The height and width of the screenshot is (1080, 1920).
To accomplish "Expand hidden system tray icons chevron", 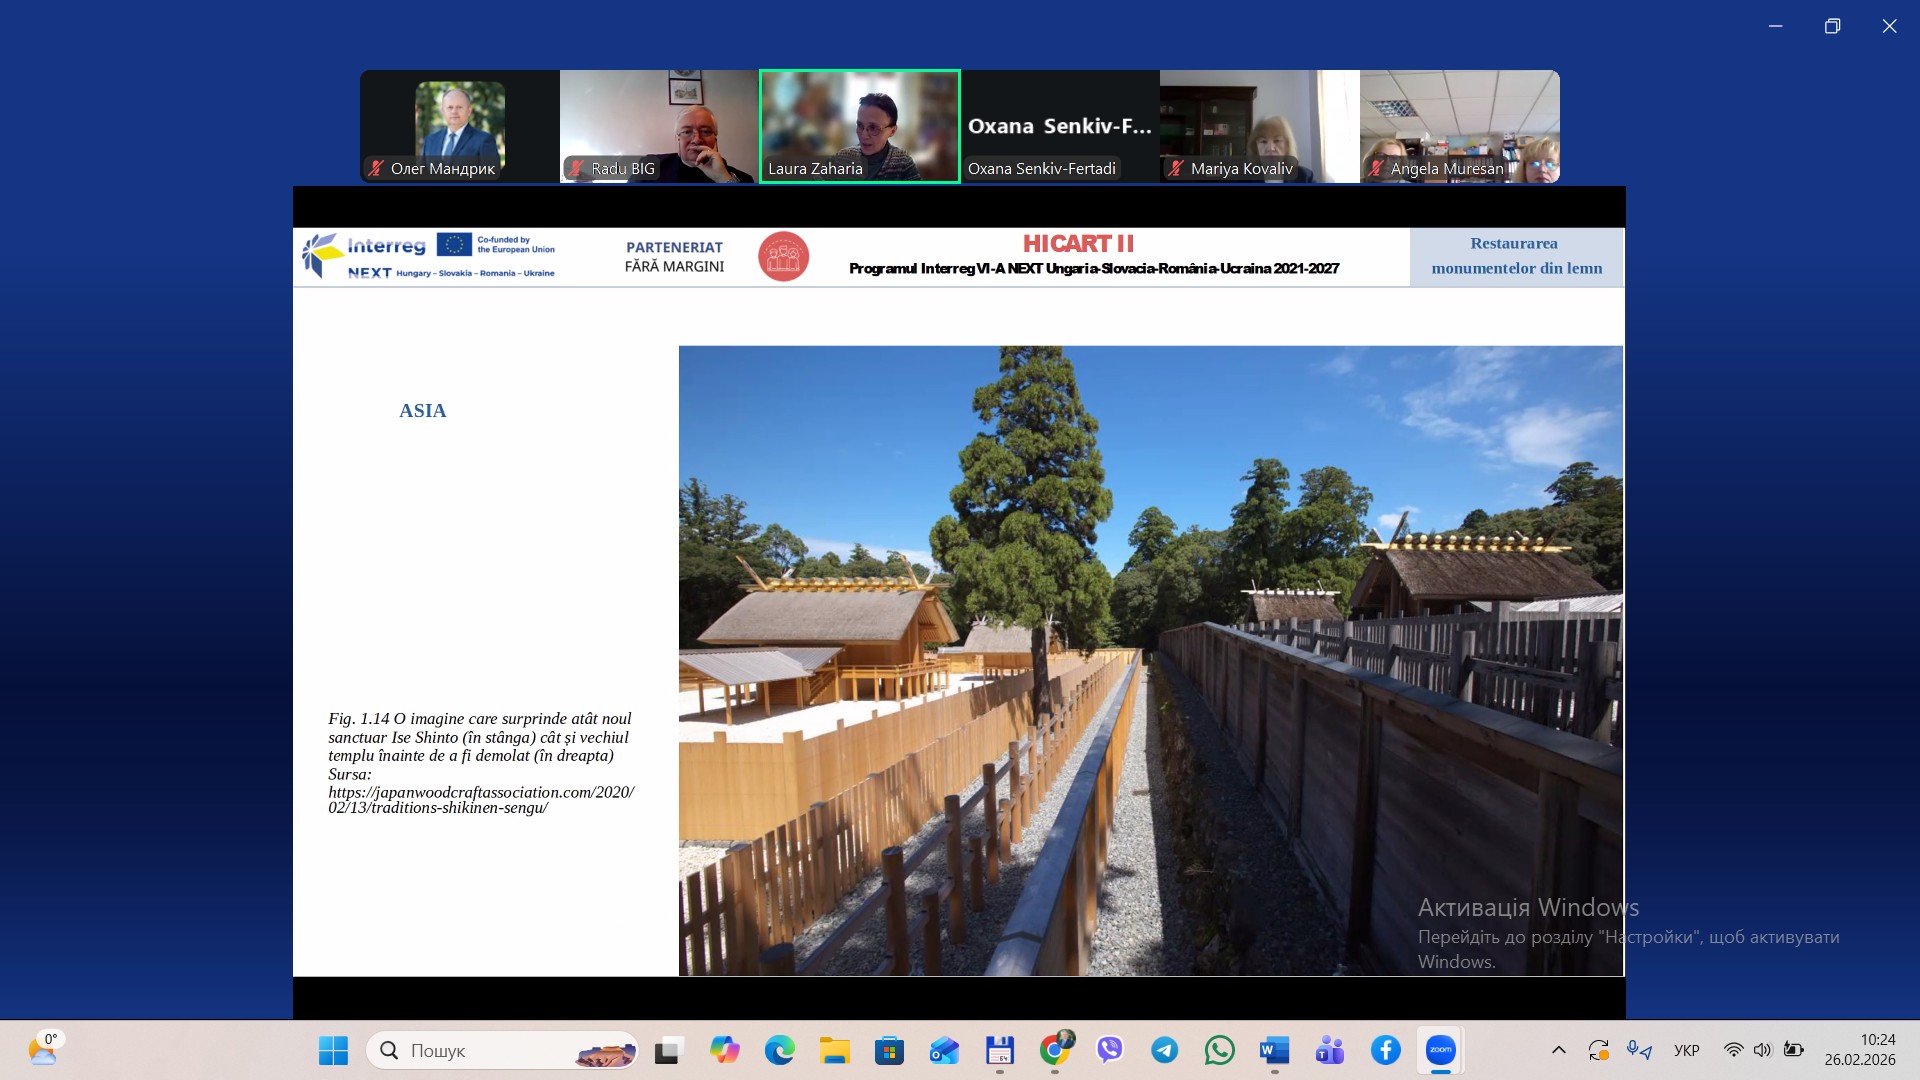I will (x=1558, y=1050).
